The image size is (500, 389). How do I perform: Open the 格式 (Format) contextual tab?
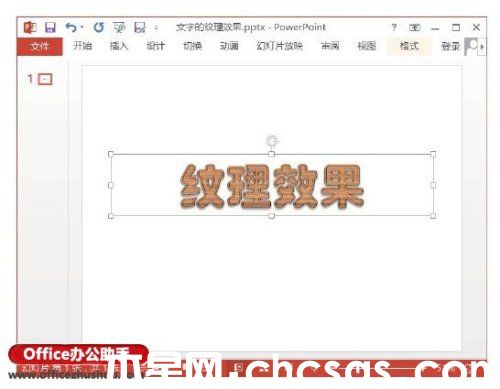click(x=409, y=46)
